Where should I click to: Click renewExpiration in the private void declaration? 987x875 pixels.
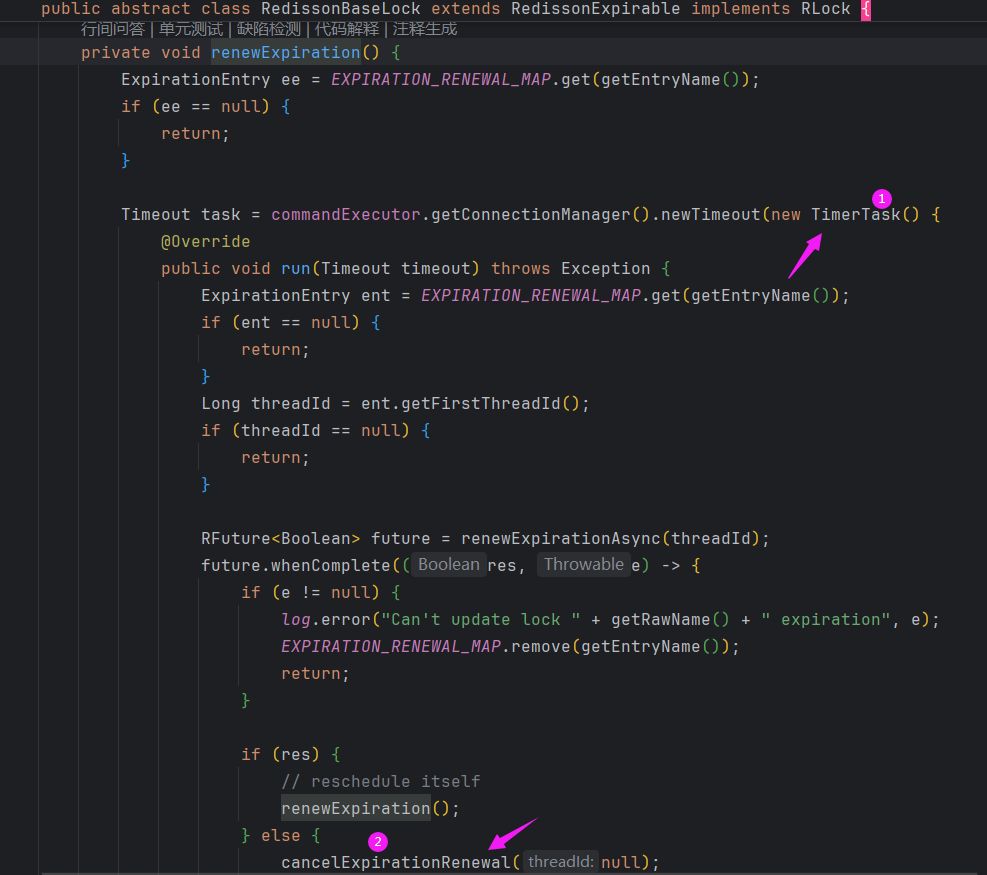coord(286,52)
